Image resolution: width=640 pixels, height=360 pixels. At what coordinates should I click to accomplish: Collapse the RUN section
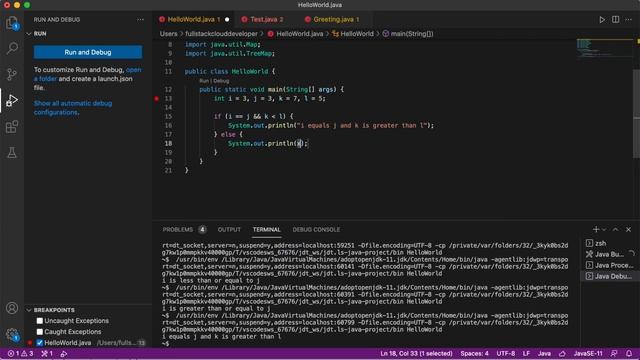tap(29, 34)
